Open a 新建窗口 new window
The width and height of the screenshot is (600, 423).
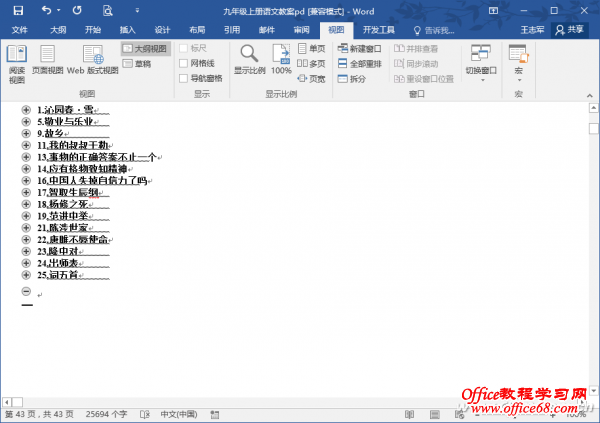click(x=360, y=49)
